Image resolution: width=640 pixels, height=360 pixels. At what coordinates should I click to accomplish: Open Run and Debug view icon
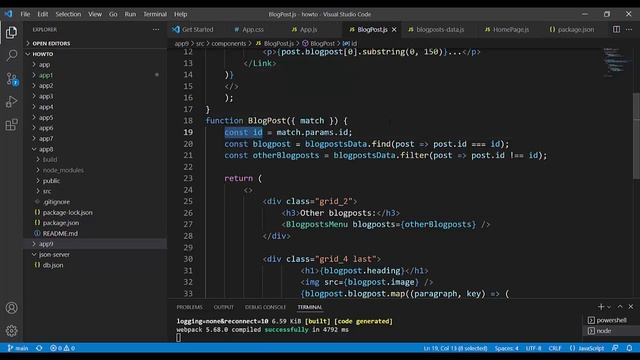tap(11, 102)
